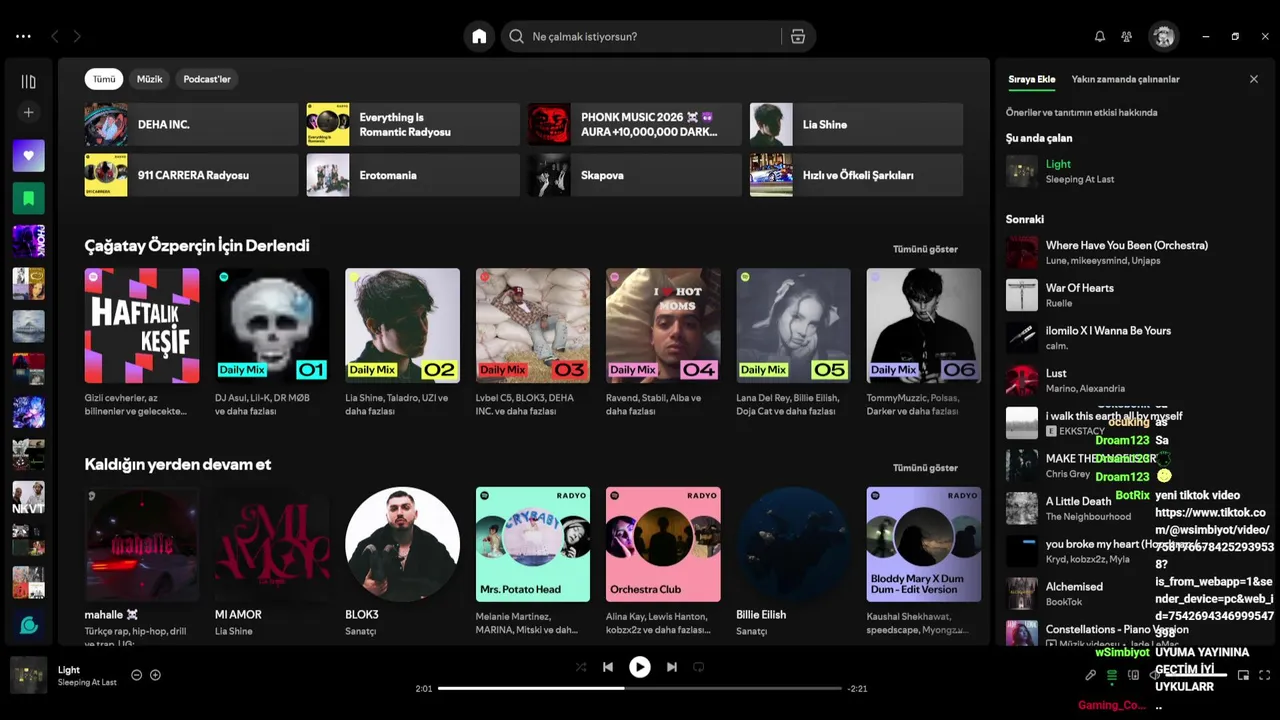The height and width of the screenshot is (720, 1280).
Task: Open the DEHA INC. shortcut
Action: click(x=192, y=124)
